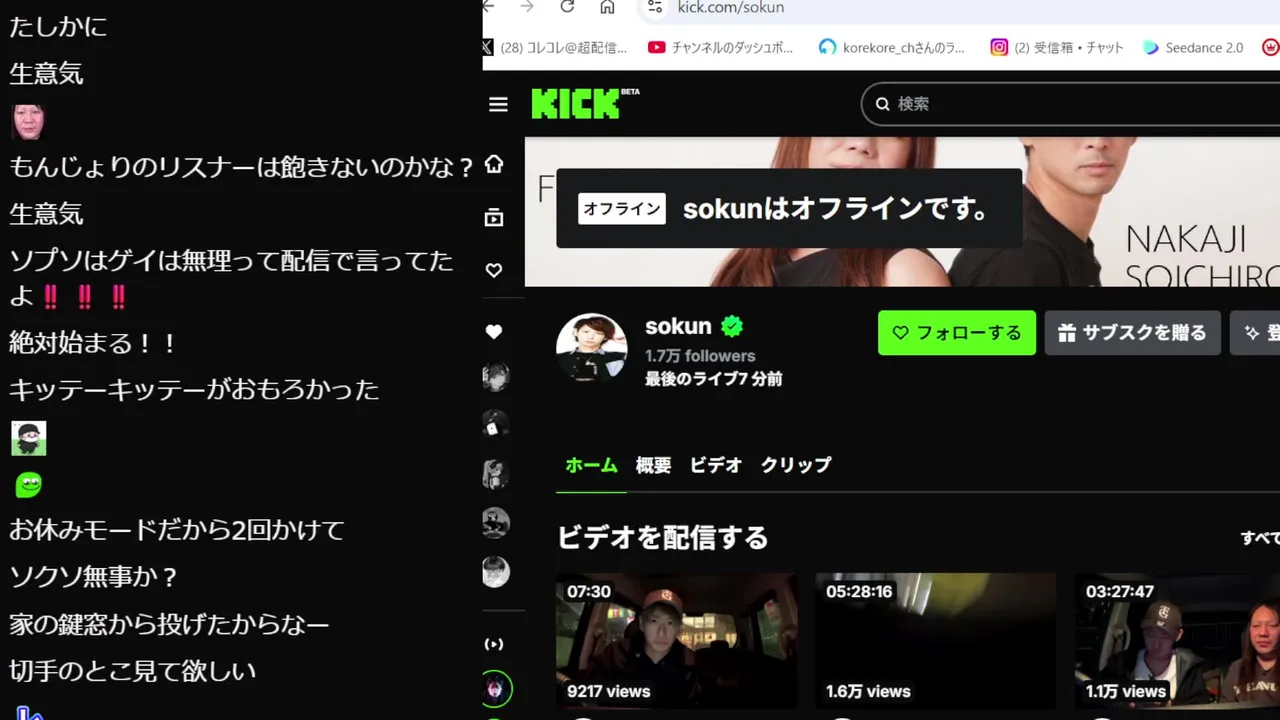Open the 03:27:47 video thumbnail
Viewport: 1280px width, 720px height.
(1177, 641)
